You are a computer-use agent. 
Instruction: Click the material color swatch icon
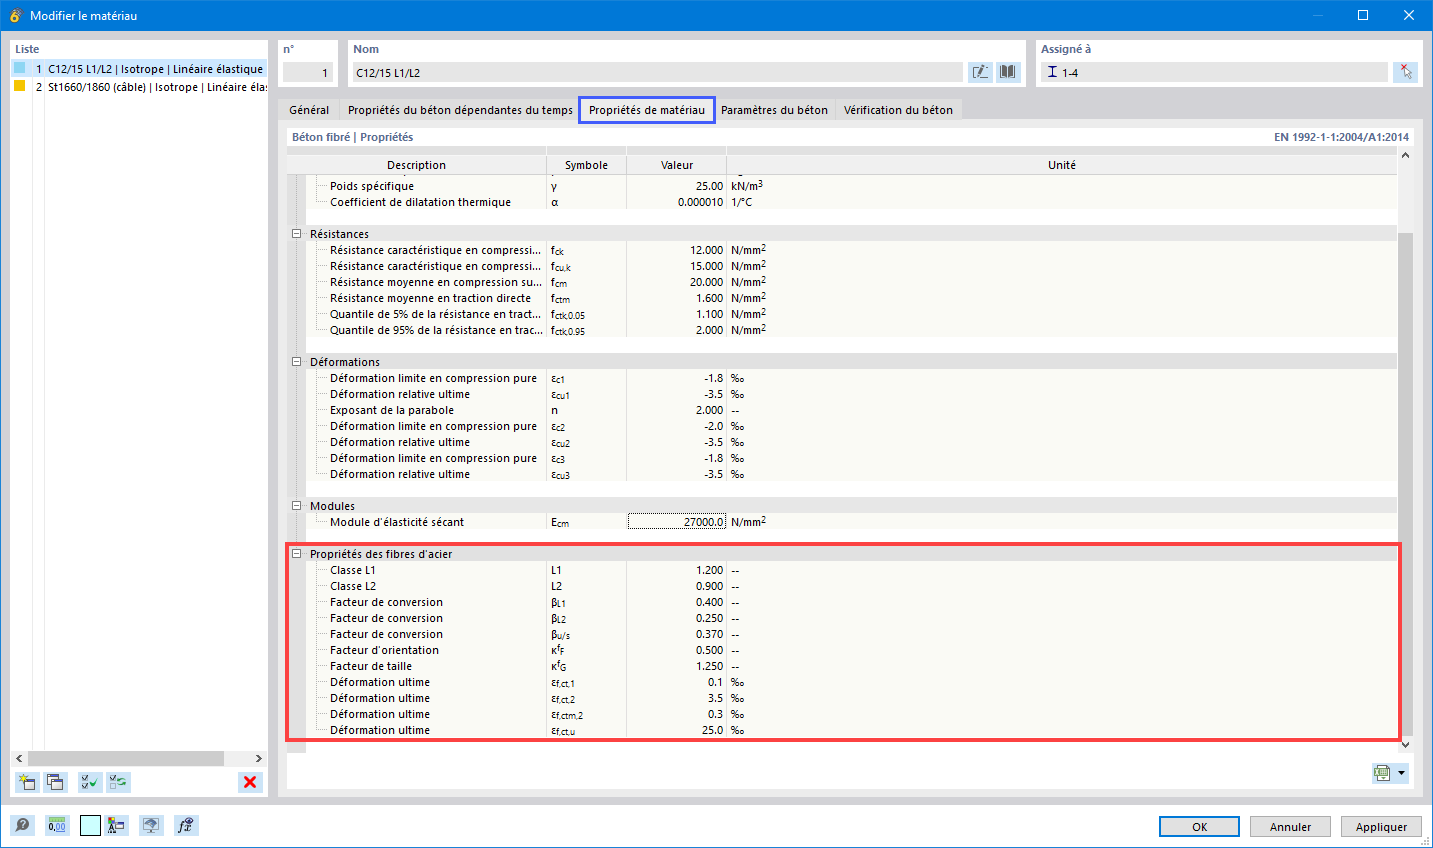tap(91, 825)
